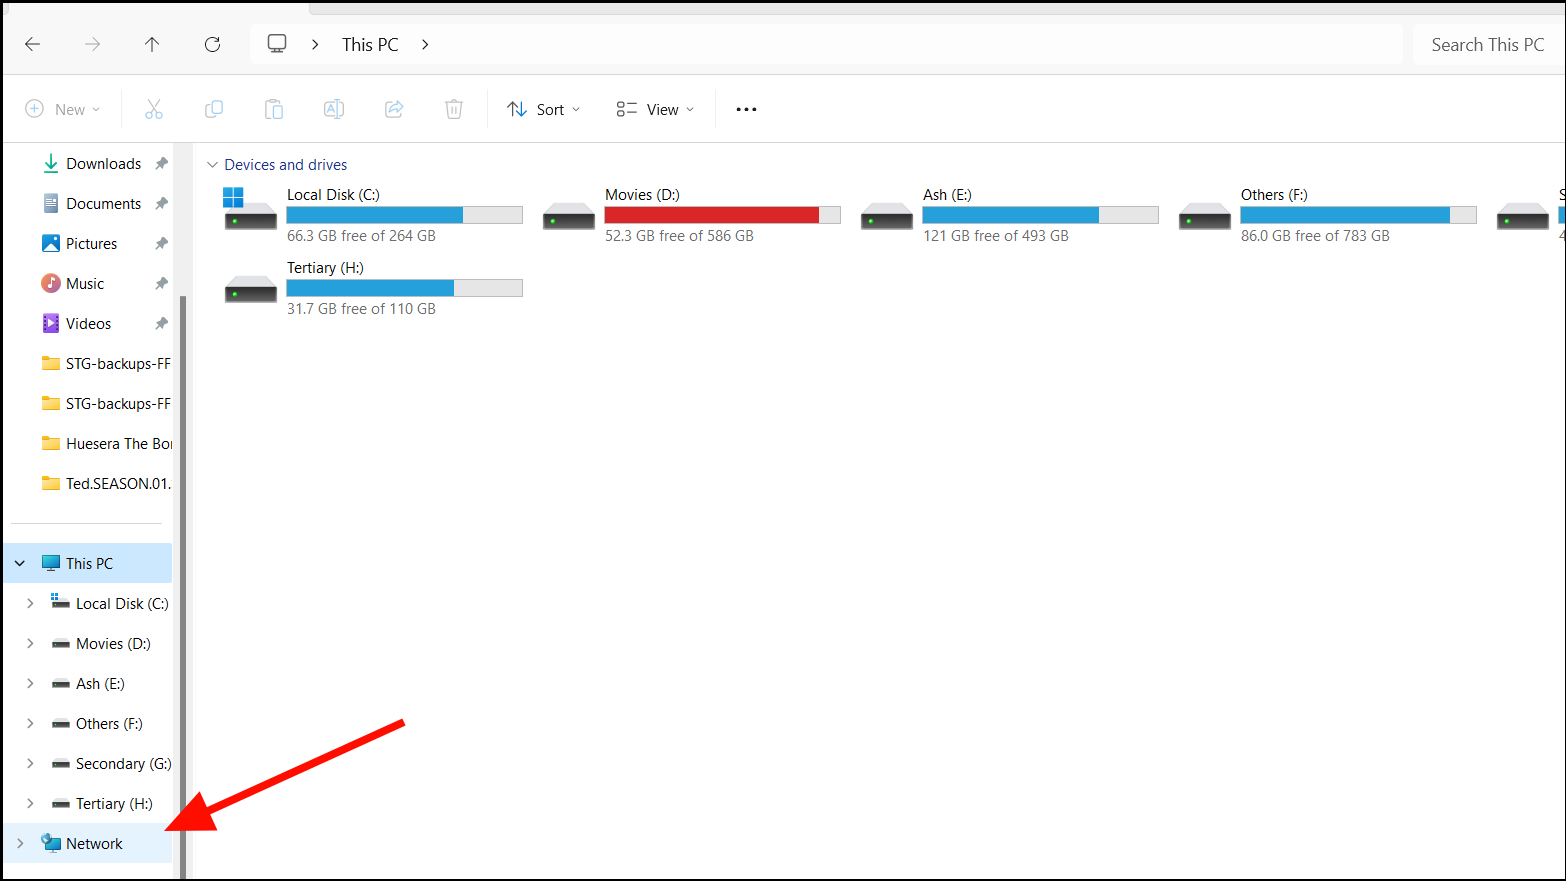The width and height of the screenshot is (1566, 881).
Task: Refresh the This PC view
Action: pyautogui.click(x=212, y=44)
